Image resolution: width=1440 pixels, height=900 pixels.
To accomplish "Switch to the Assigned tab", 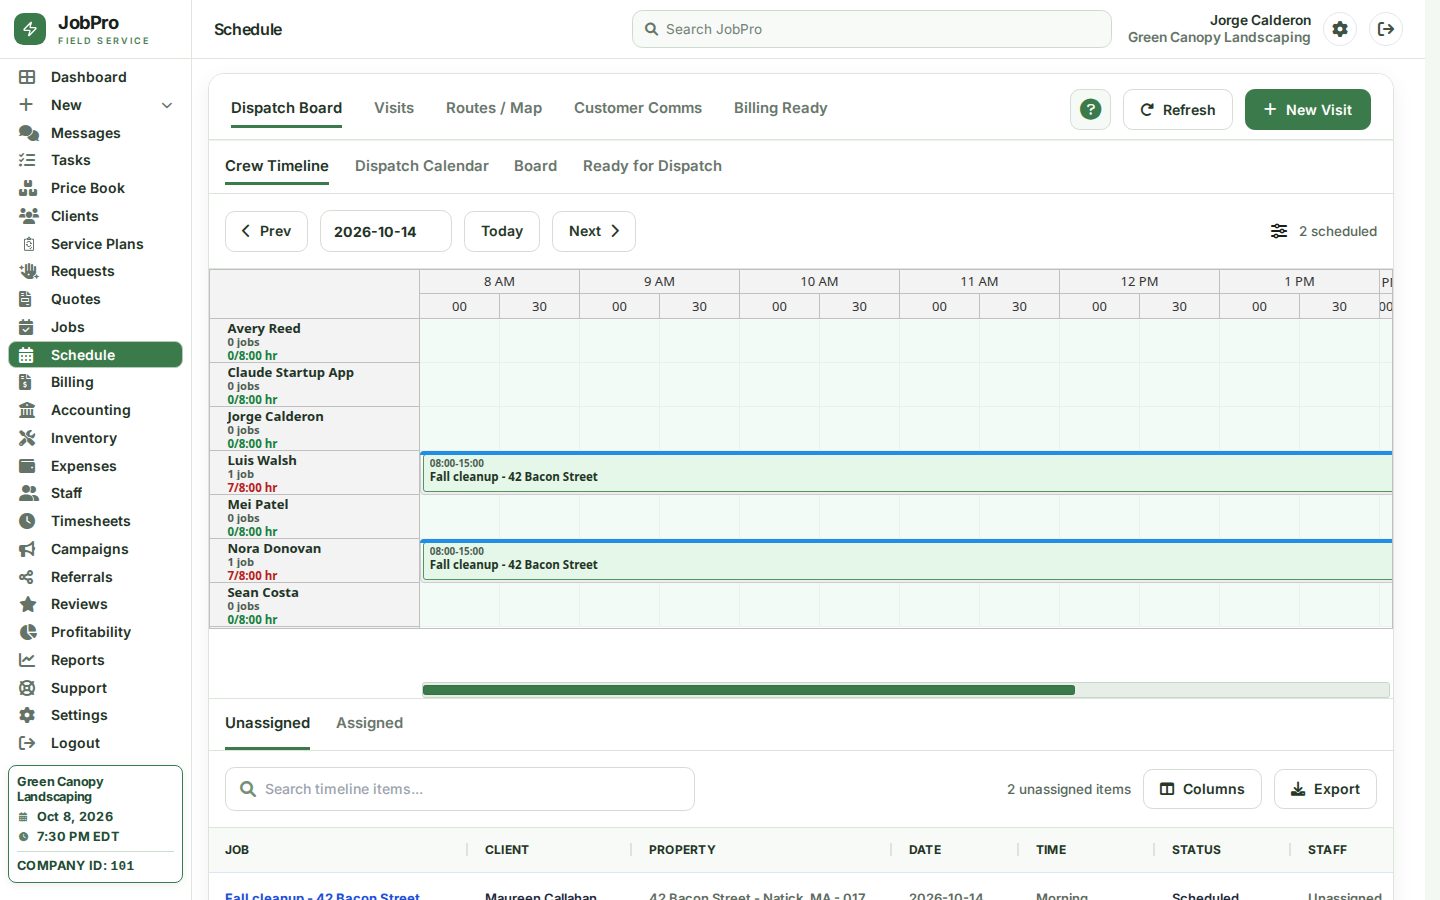I will (369, 723).
